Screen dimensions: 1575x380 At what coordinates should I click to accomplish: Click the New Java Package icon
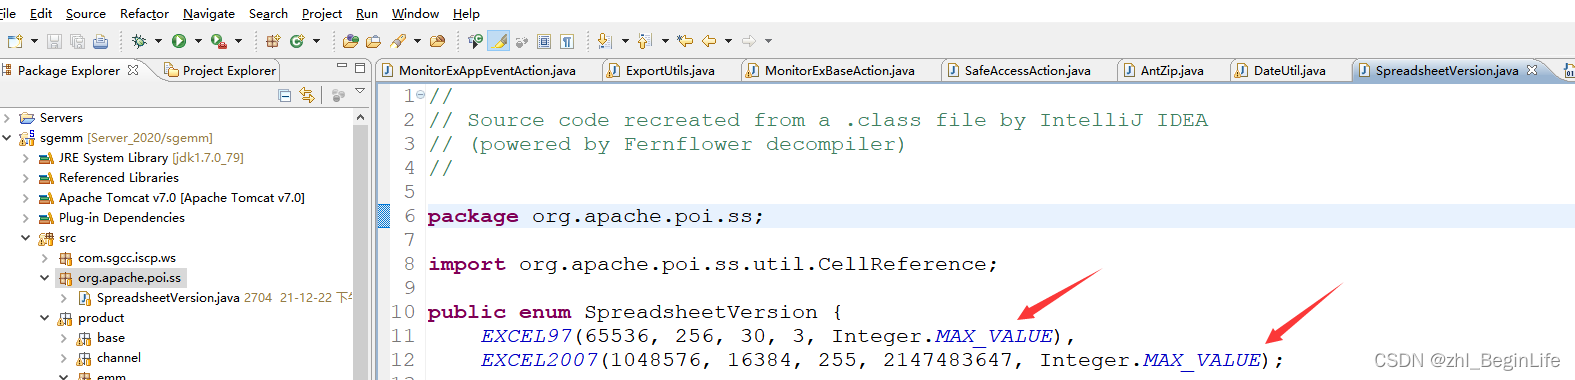(272, 41)
